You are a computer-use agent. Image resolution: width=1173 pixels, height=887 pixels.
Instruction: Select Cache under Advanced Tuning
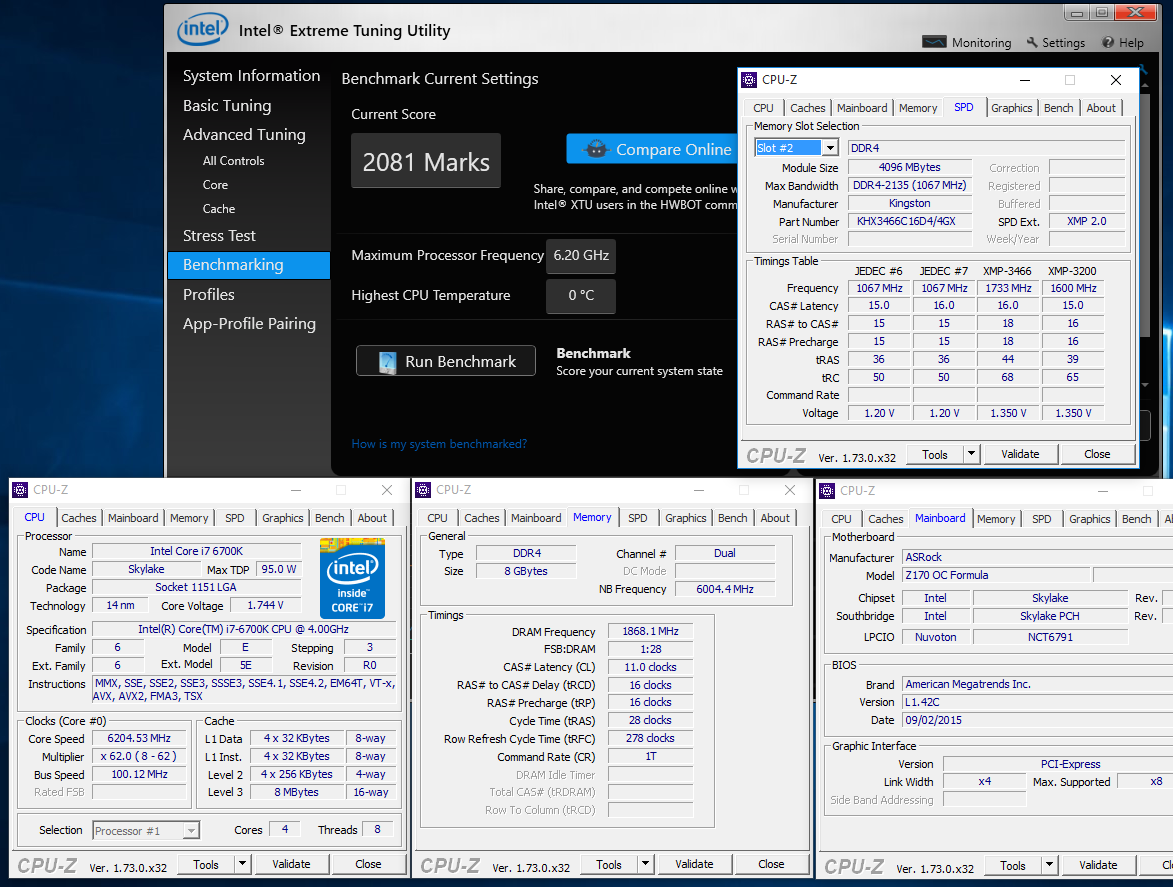pyautogui.click(x=219, y=209)
